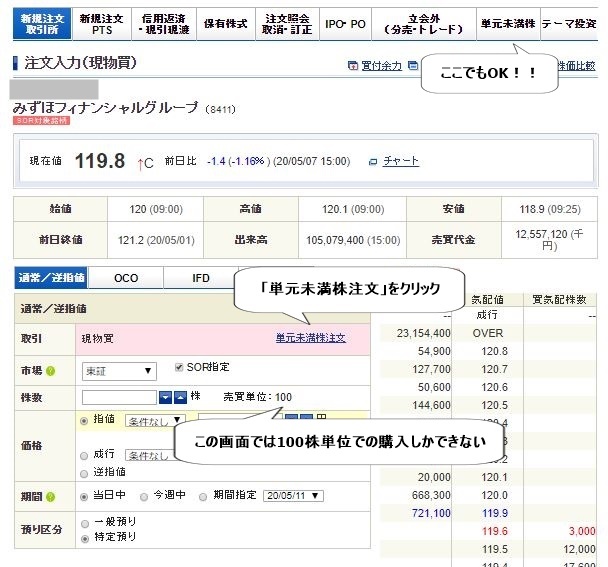The height and width of the screenshot is (567, 608).
Task: Click ask price 120.0 in order book
Action: (494, 495)
